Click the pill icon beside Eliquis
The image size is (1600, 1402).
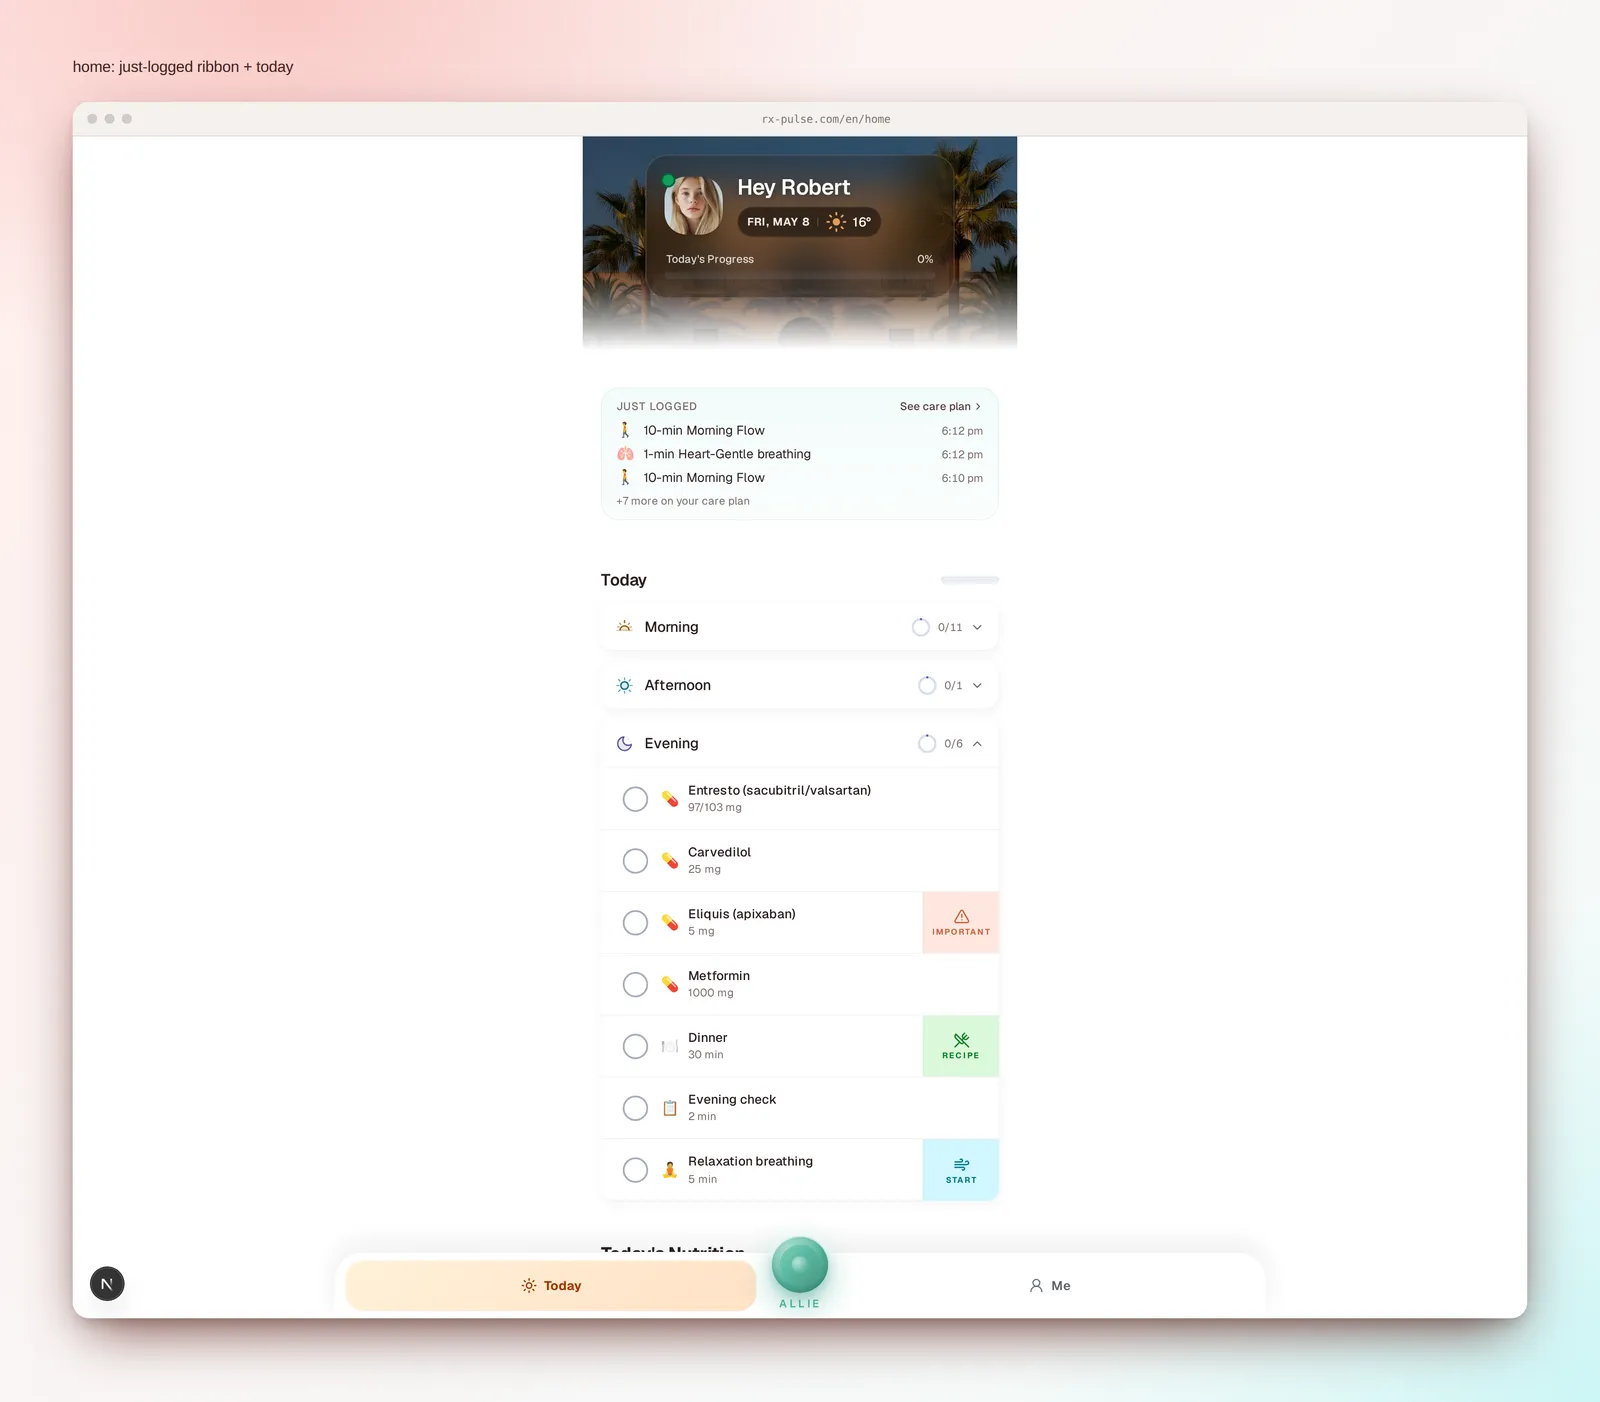coord(670,923)
